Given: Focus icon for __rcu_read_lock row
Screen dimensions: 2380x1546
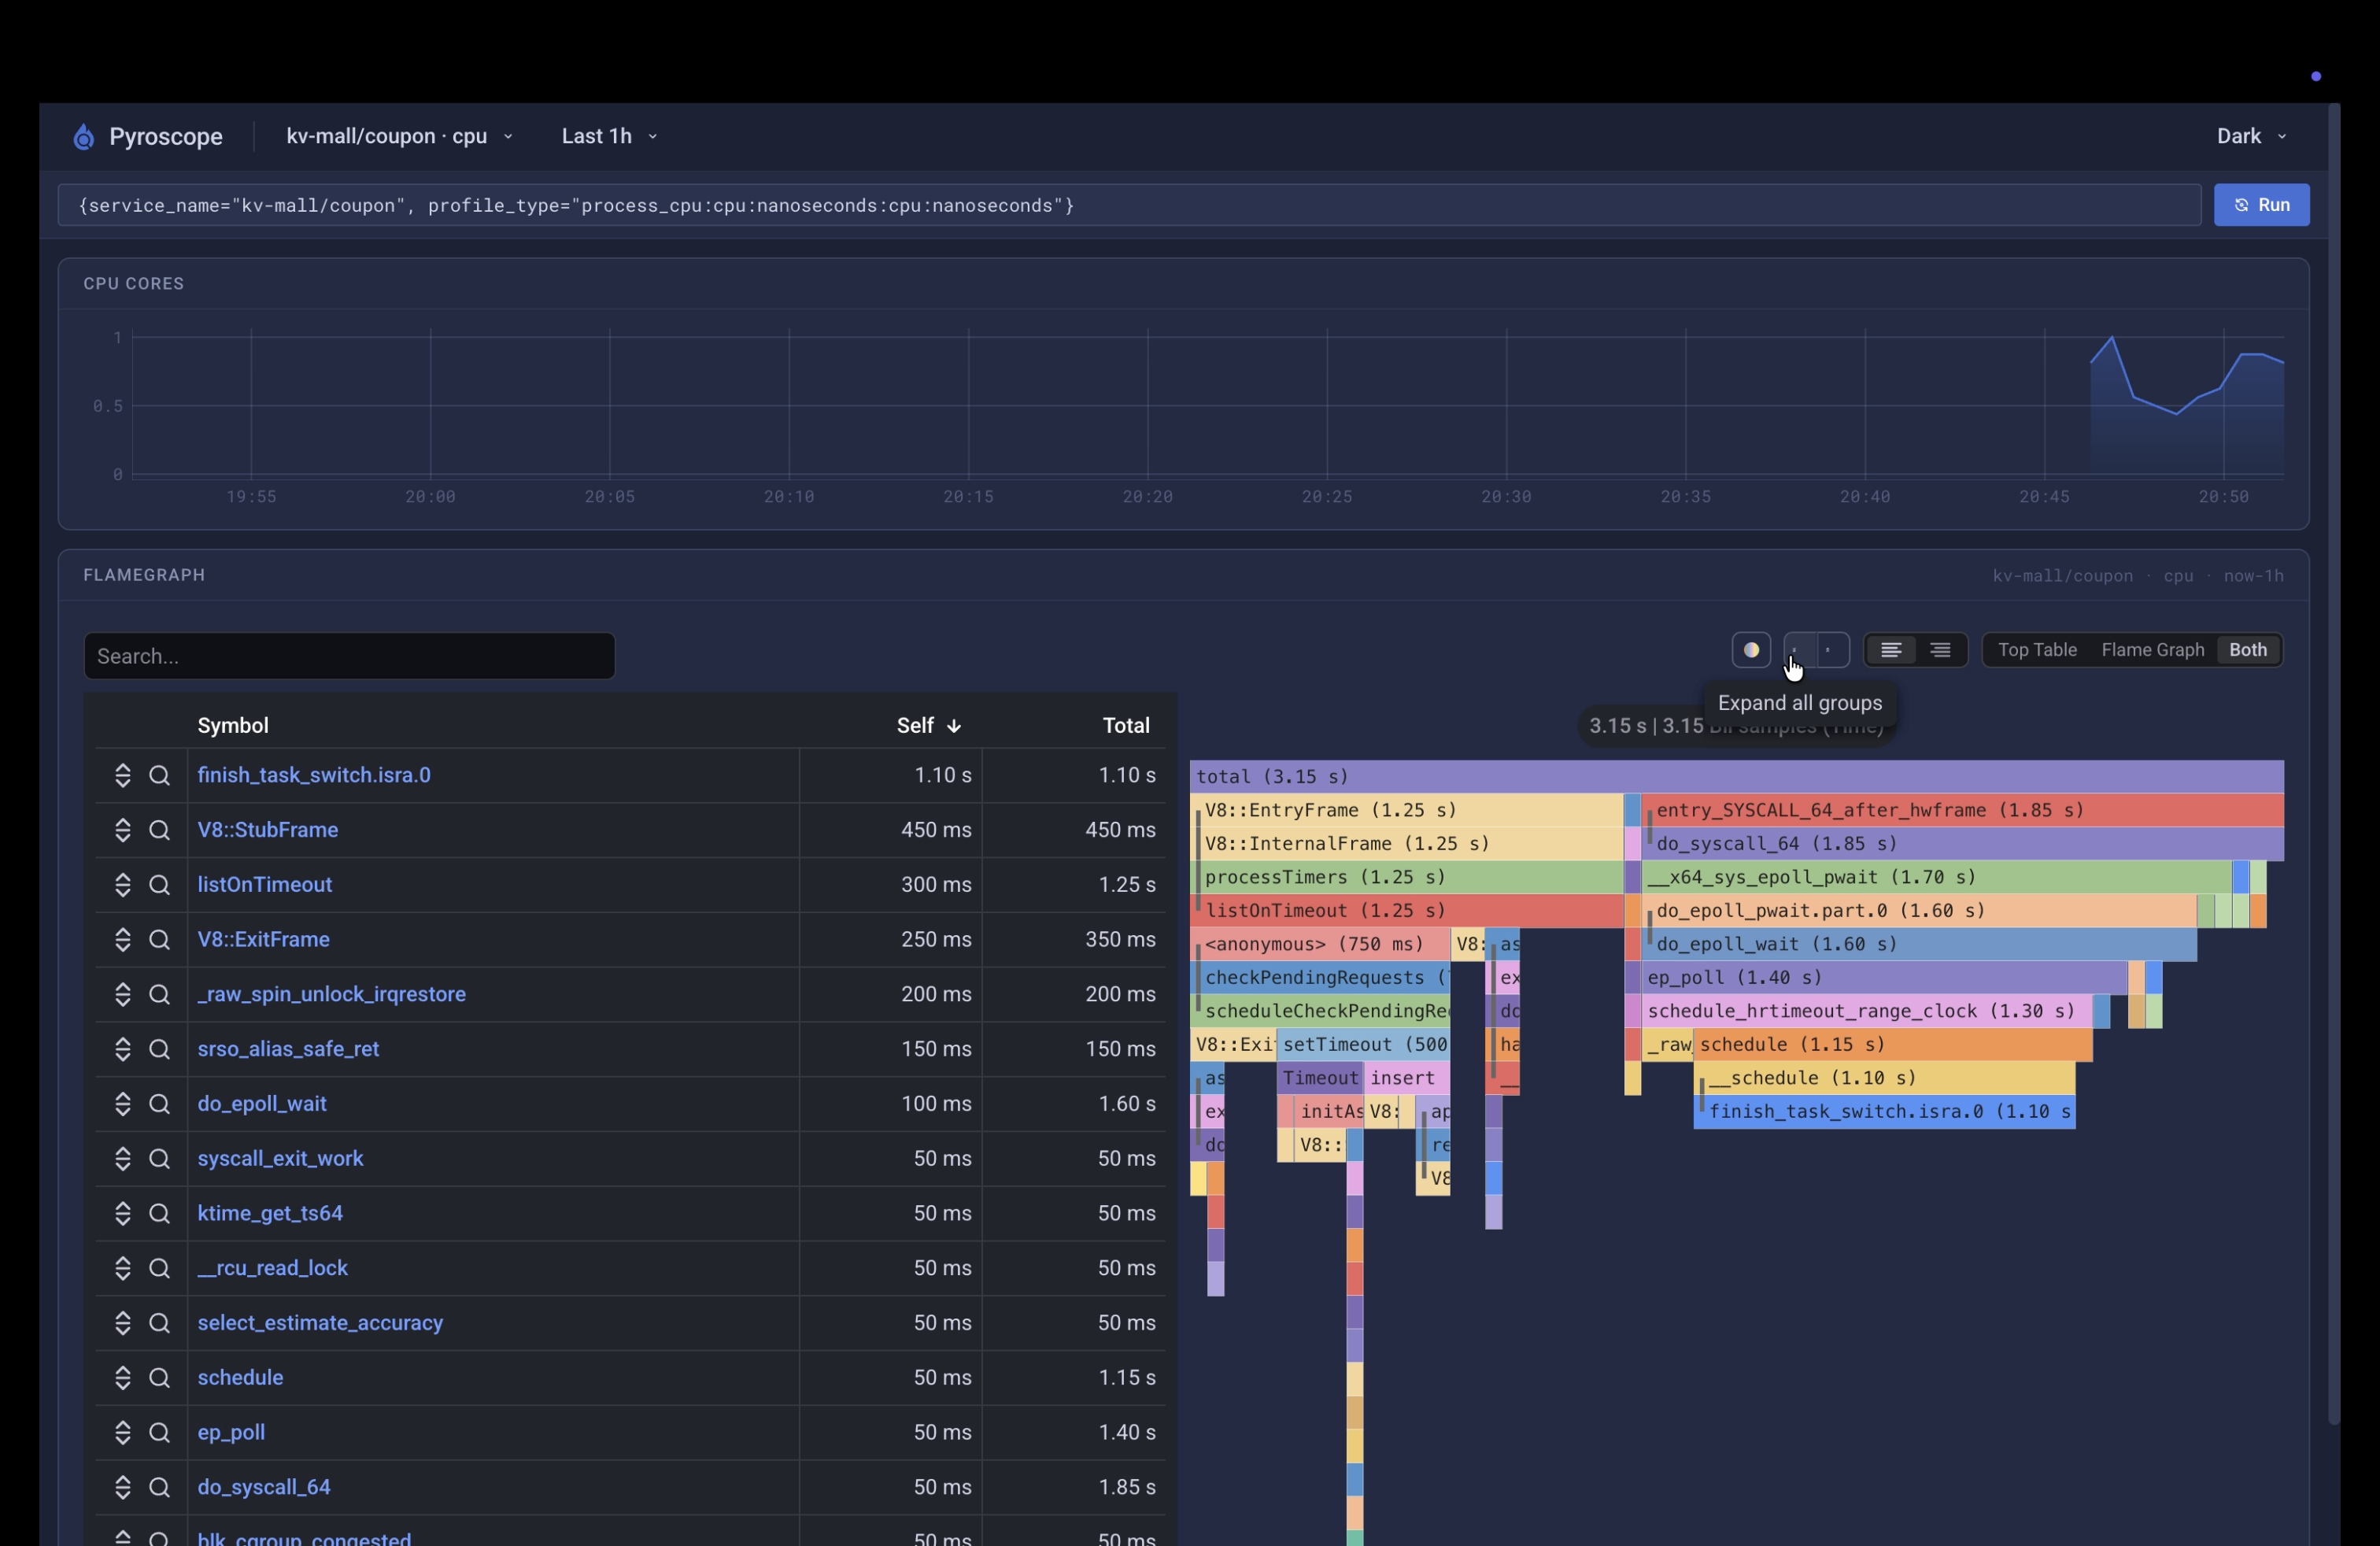Looking at the screenshot, I should tap(123, 1268).
